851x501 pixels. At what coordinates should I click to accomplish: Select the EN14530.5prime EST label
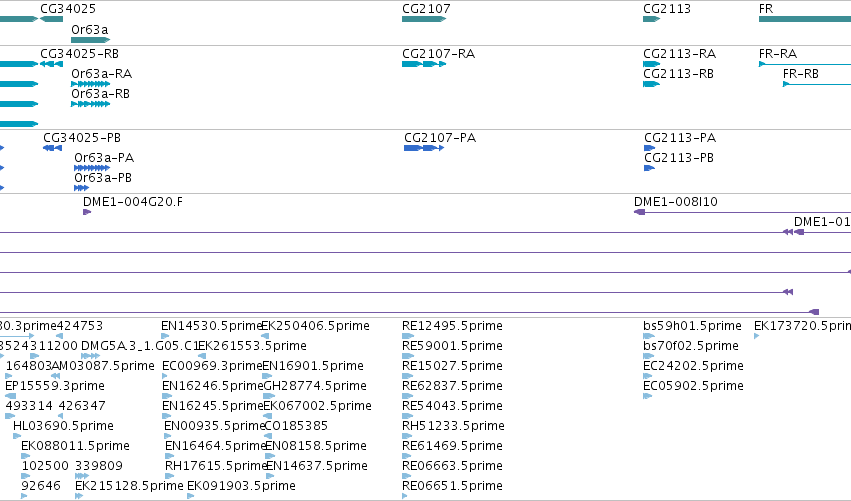[x=212, y=326]
